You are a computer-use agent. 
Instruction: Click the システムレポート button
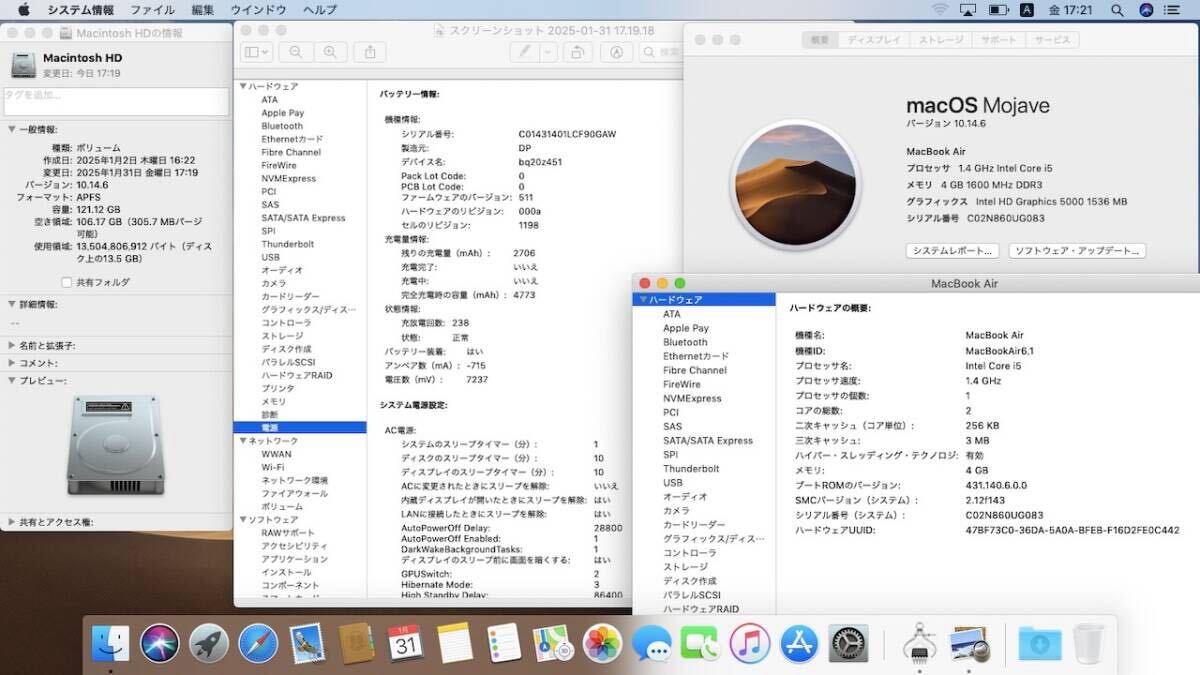(953, 251)
